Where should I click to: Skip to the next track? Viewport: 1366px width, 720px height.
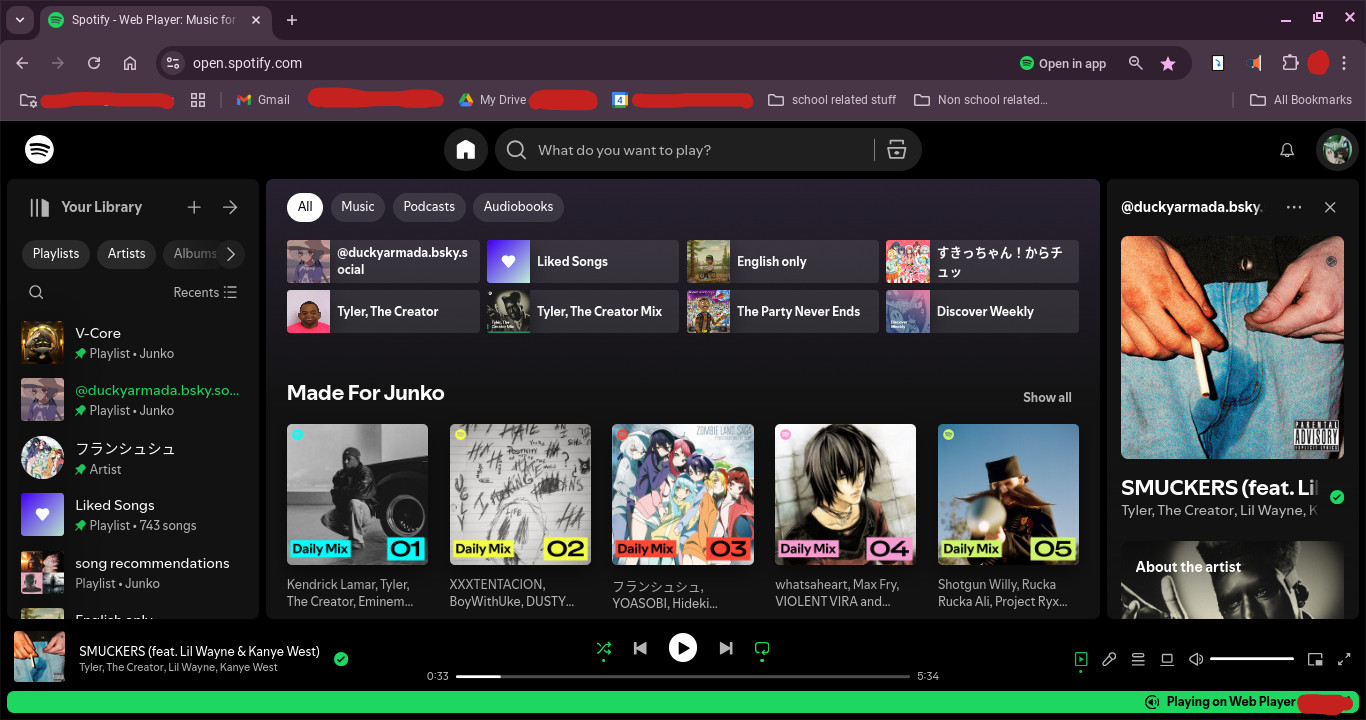pyautogui.click(x=726, y=648)
